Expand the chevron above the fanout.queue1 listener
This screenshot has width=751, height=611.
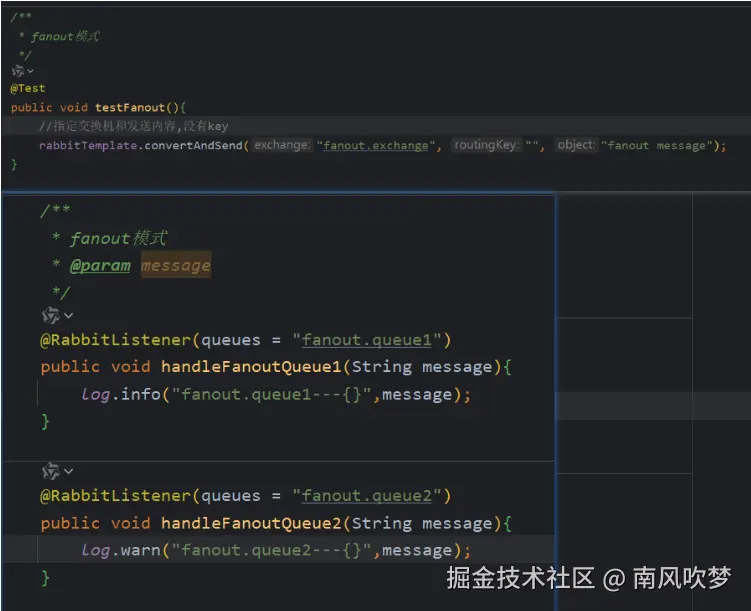click(68, 316)
